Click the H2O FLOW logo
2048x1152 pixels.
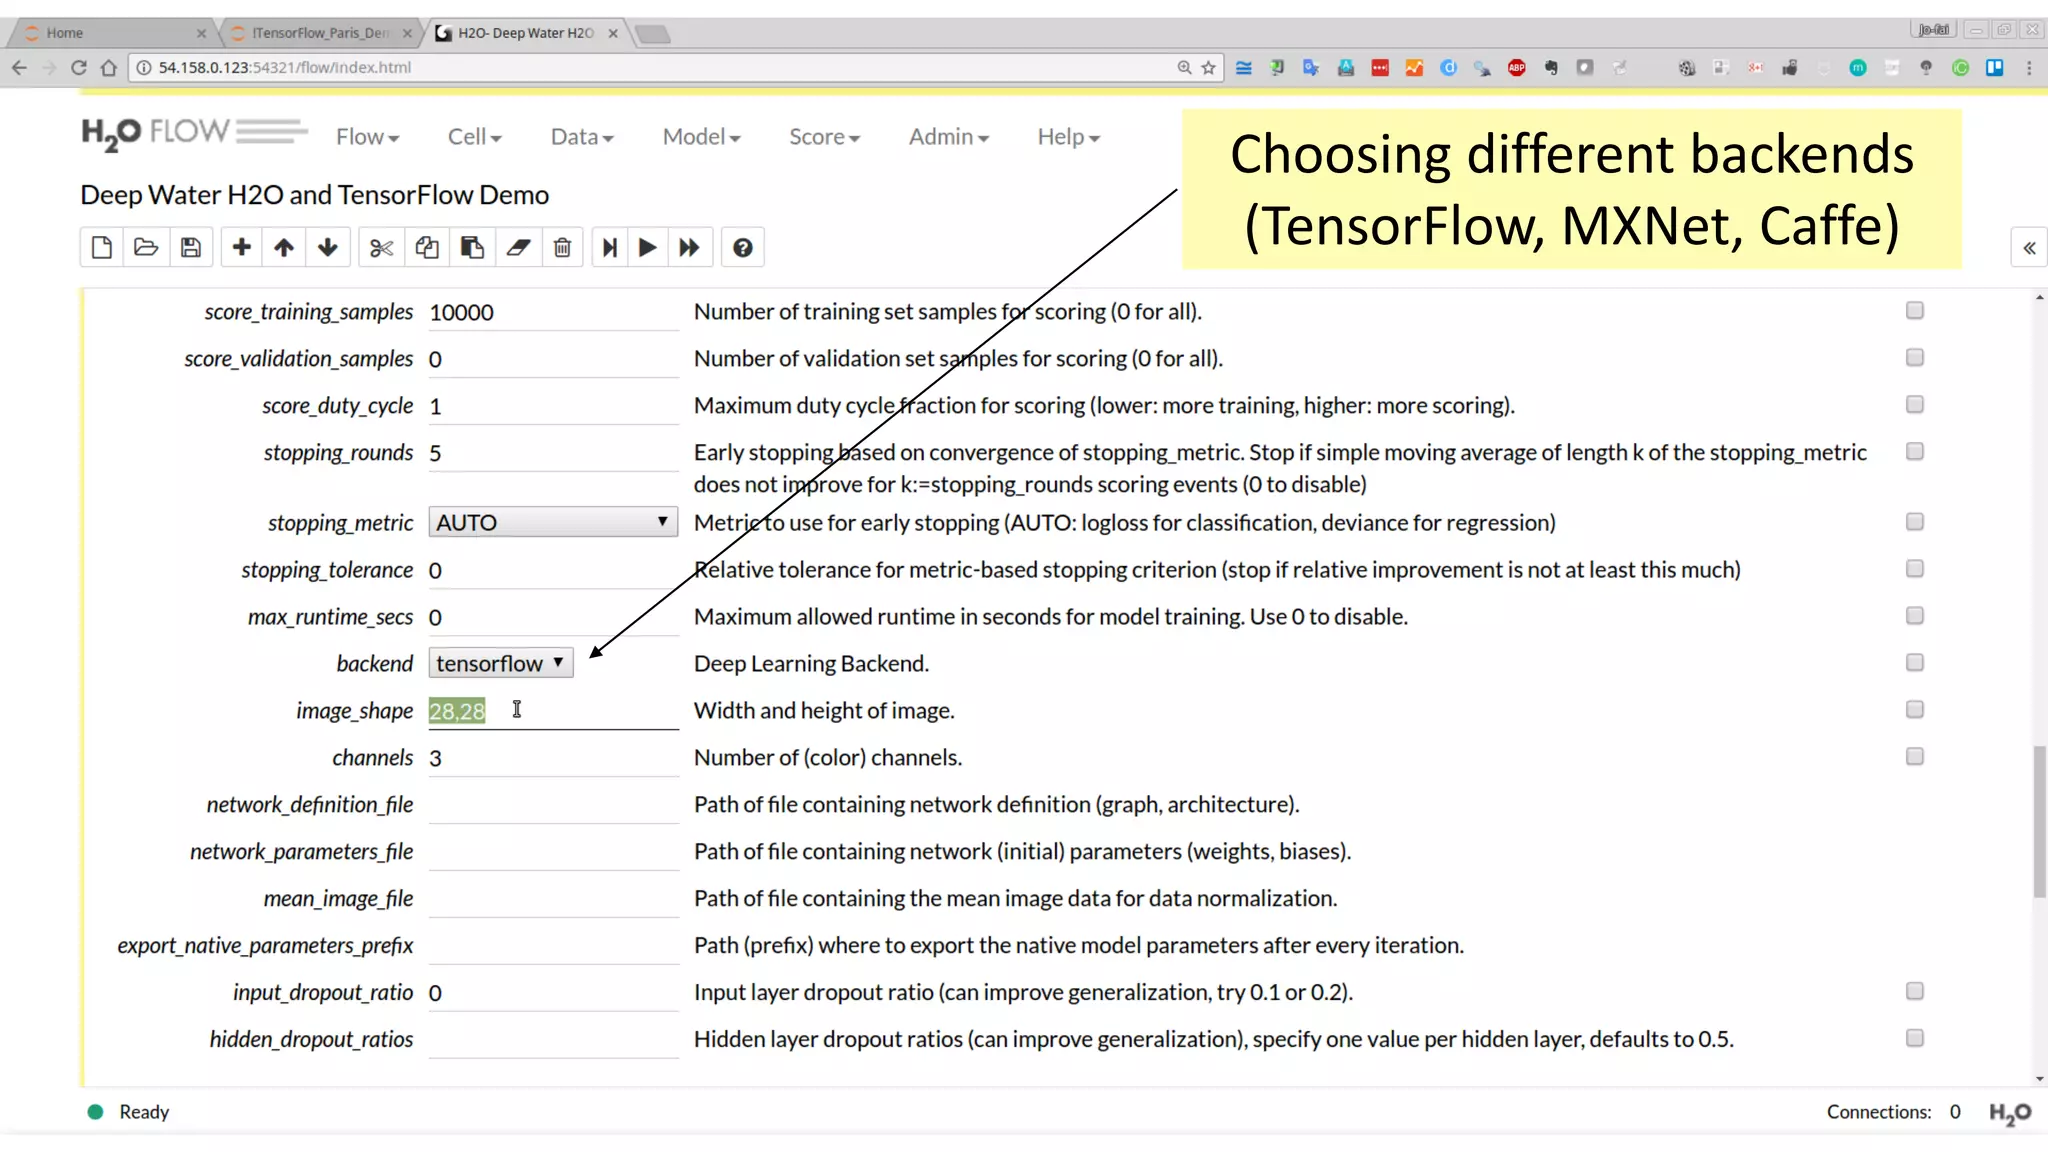[x=194, y=133]
